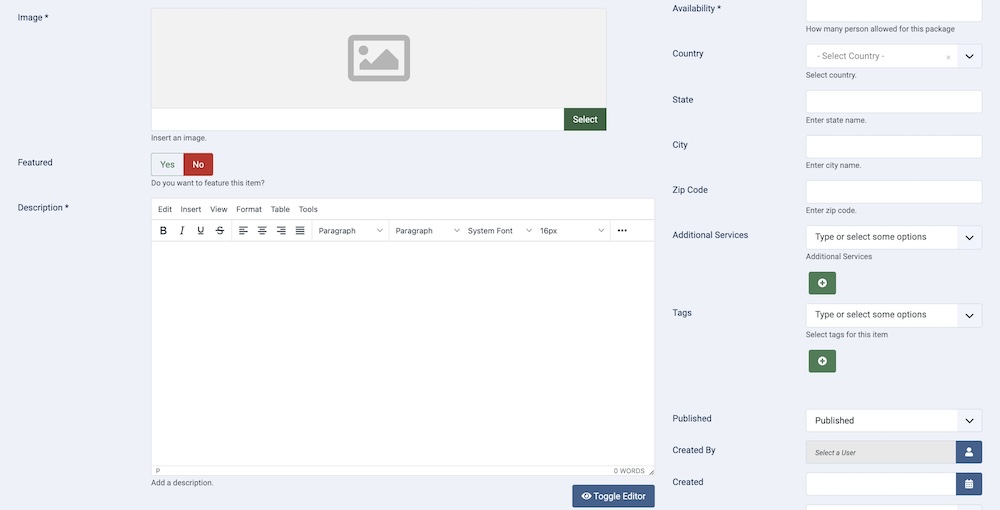
Task: Open the Published status dropdown
Action: pos(893,421)
